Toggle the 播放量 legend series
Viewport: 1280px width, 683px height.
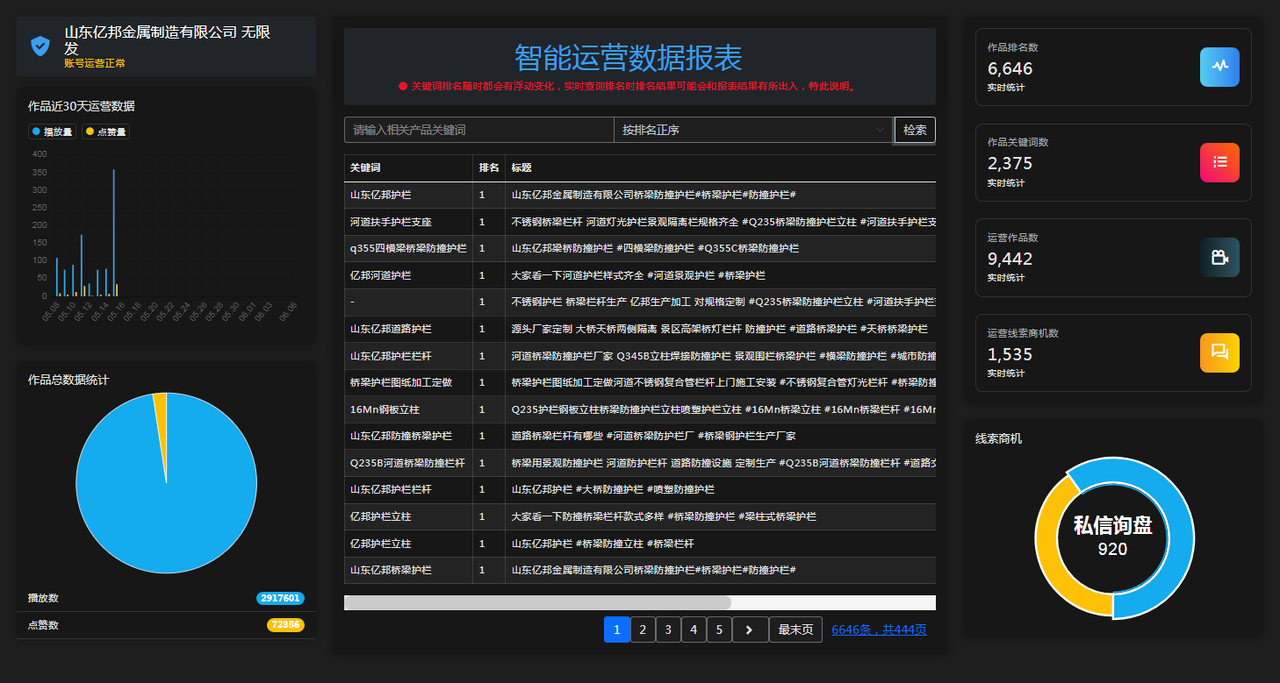coord(53,131)
